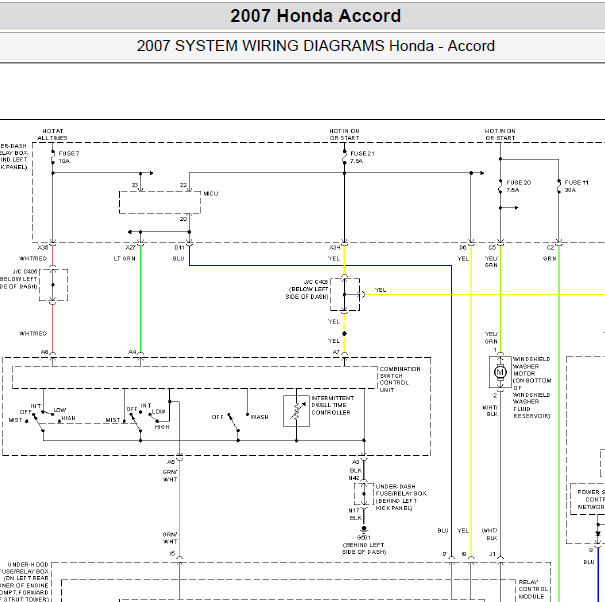Click the "FUSE 11" label
605x602 pixels.
pos(576,182)
